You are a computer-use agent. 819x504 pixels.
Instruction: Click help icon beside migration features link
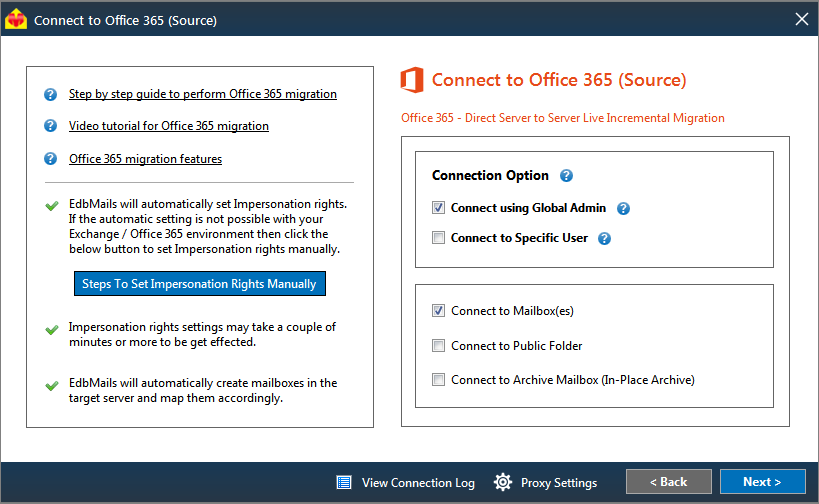50,159
